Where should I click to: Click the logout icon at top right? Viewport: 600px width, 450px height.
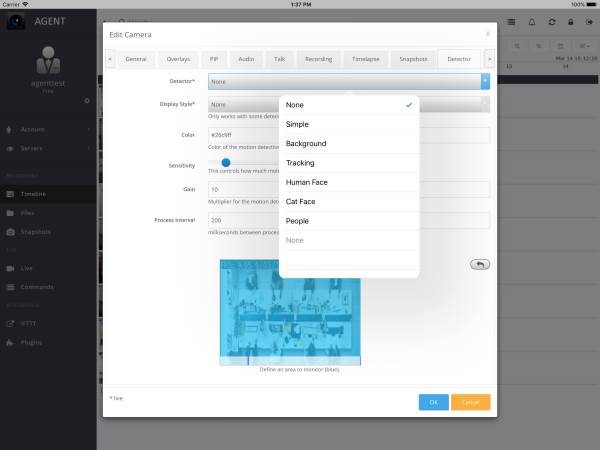pyautogui.click(x=589, y=22)
